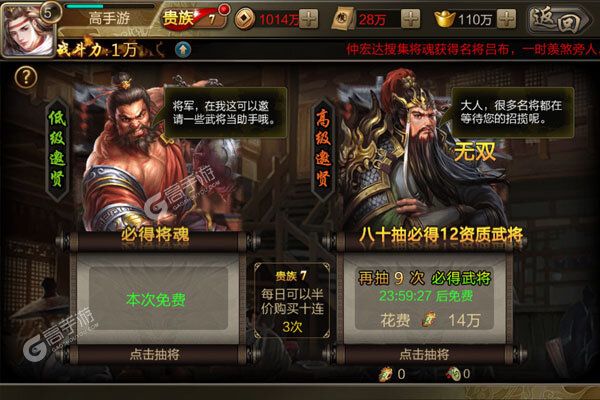Image resolution: width=600 pixels, height=400 pixels.
Task: Click 点击抽将 under high-level recruitment
Action: (x=425, y=354)
